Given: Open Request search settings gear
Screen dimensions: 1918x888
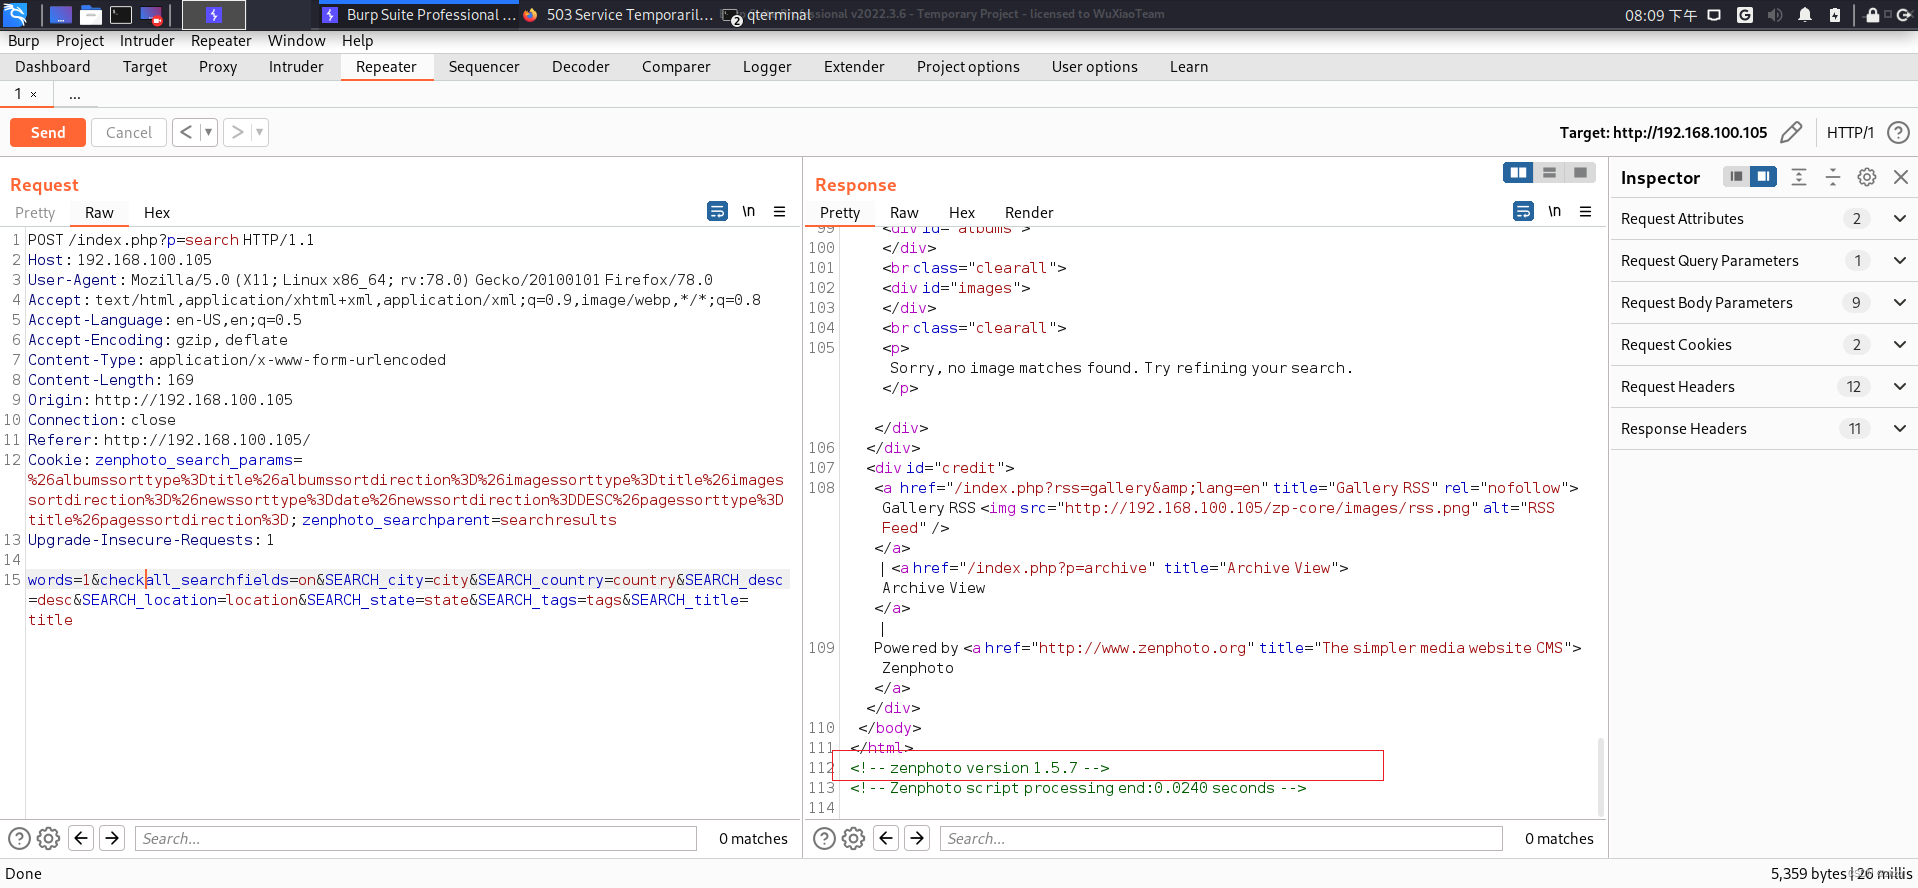Looking at the screenshot, I should click(x=48, y=838).
